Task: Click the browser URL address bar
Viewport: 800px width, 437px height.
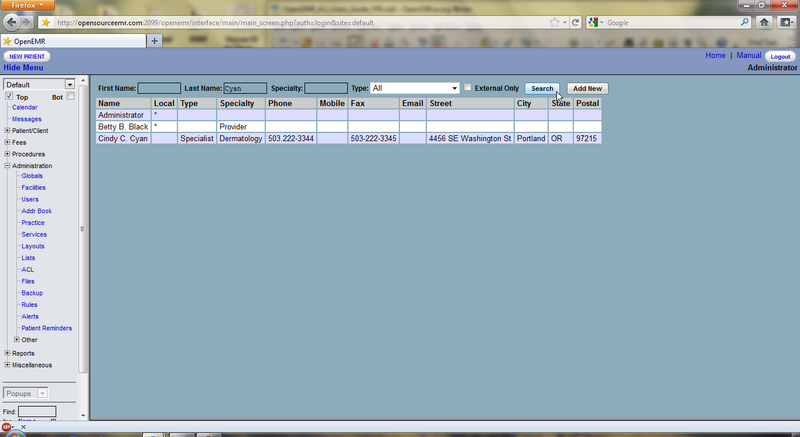Action: (x=301, y=22)
